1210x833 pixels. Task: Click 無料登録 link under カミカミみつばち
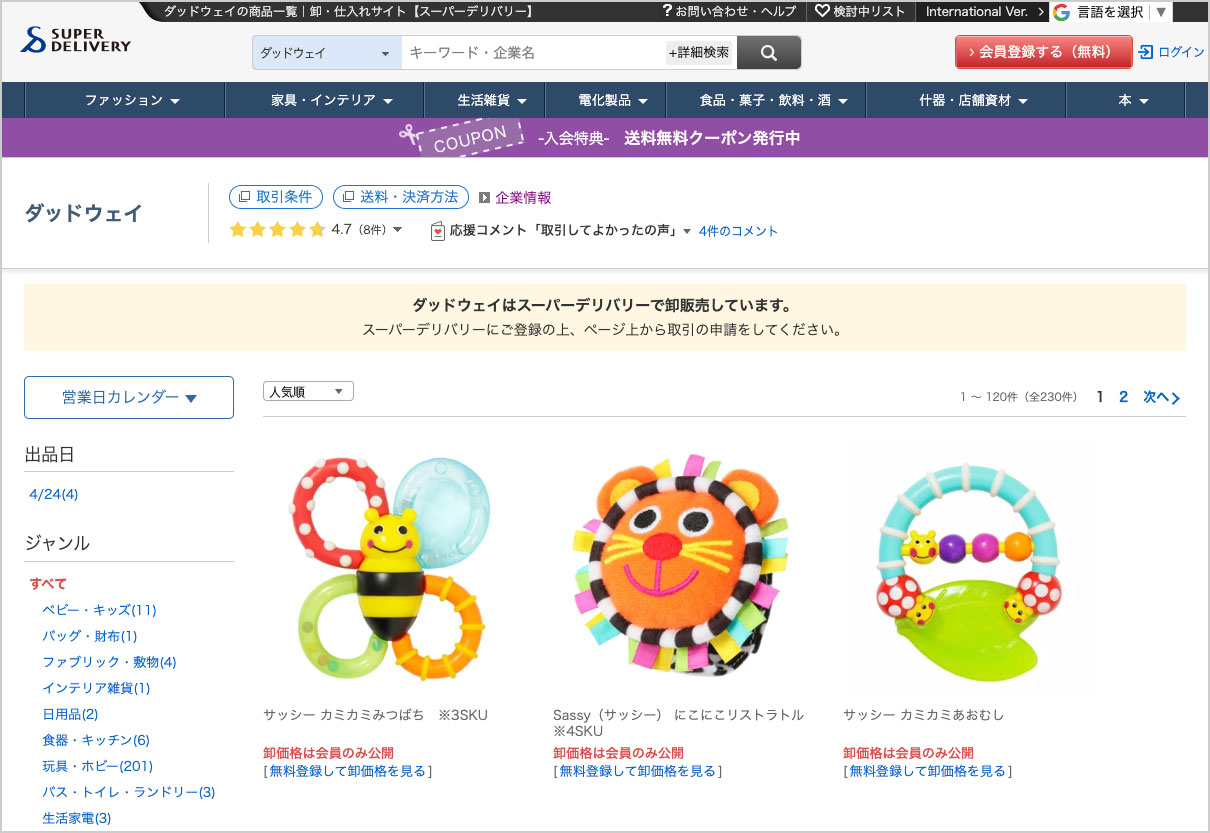pos(348,771)
